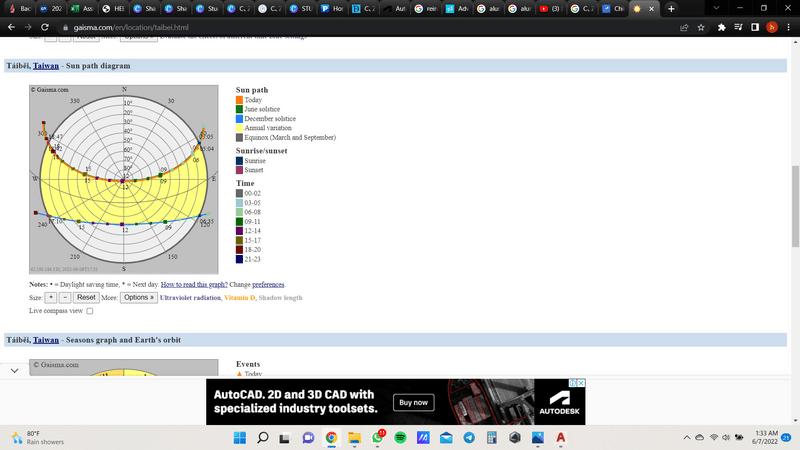The height and width of the screenshot is (450, 800).
Task: Open the notification count badge in tray
Action: 786,437
